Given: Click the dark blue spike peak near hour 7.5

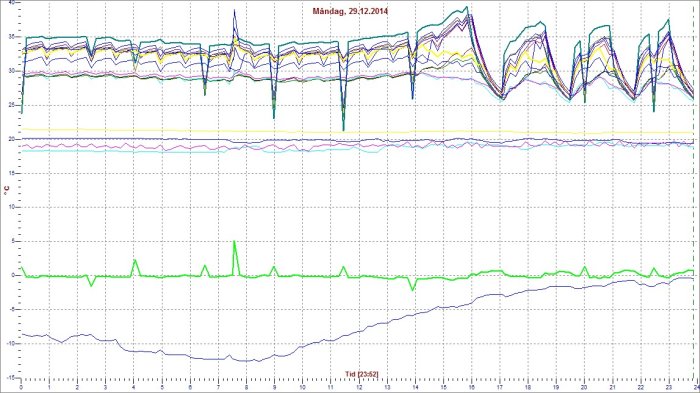Looking at the screenshot, I should coord(234,11).
